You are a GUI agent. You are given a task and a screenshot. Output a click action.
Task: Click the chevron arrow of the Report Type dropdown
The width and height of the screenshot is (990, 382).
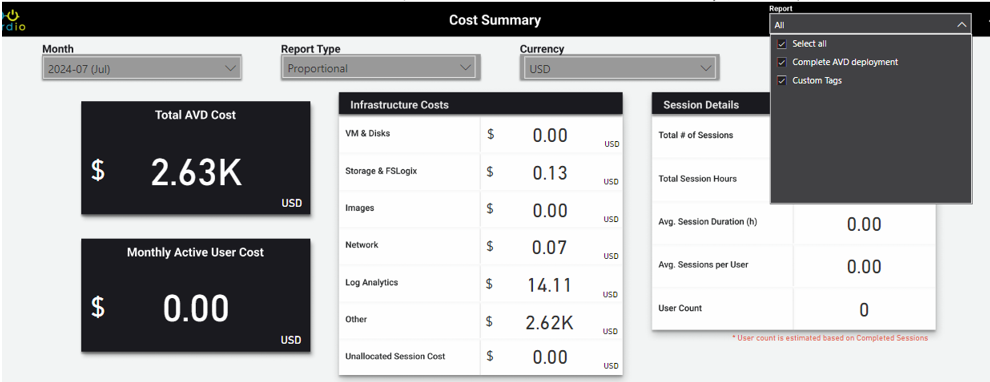[466, 68]
